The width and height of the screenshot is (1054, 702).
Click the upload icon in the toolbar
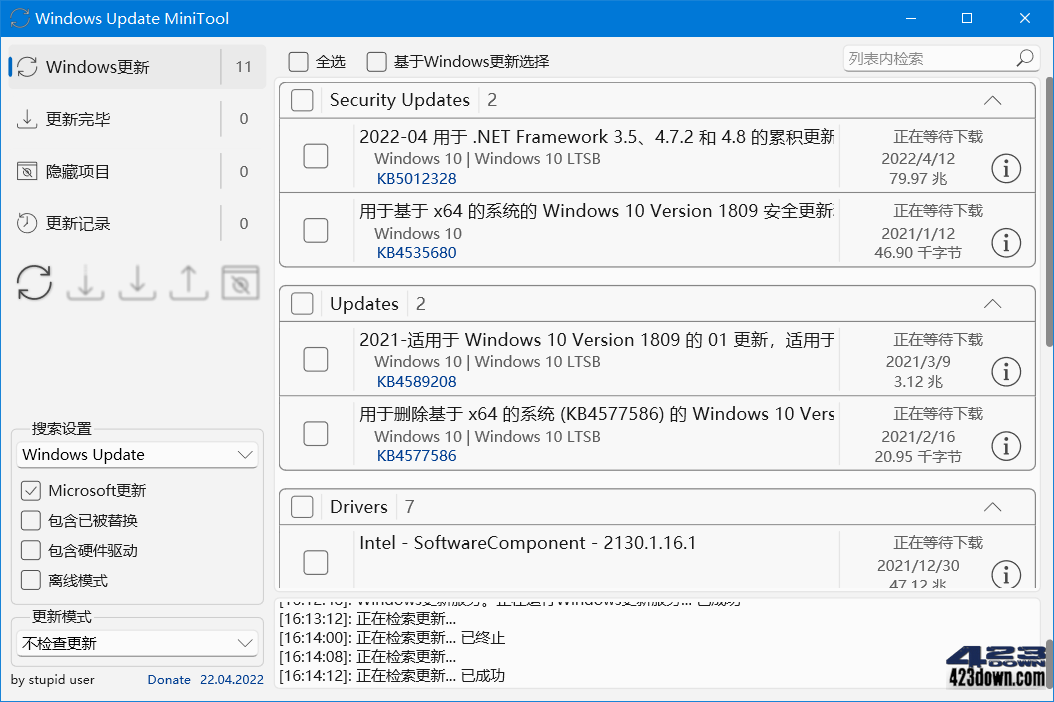188,283
